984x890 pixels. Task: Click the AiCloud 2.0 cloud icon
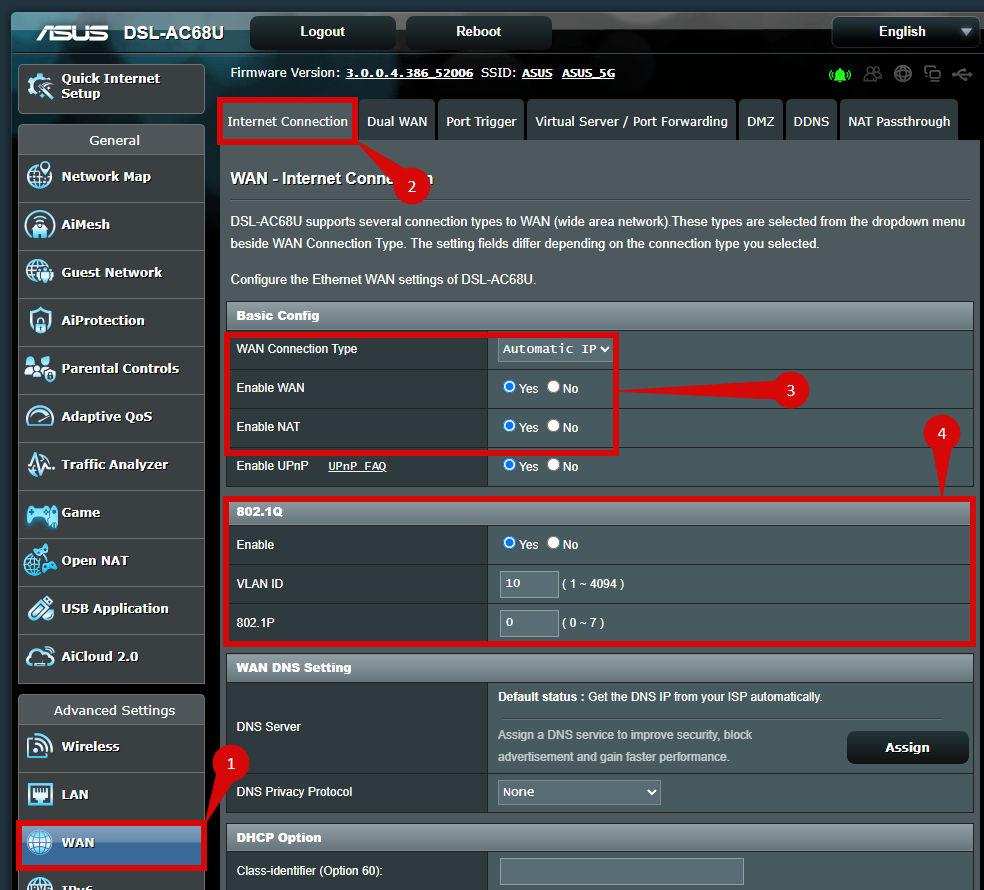point(40,657)
